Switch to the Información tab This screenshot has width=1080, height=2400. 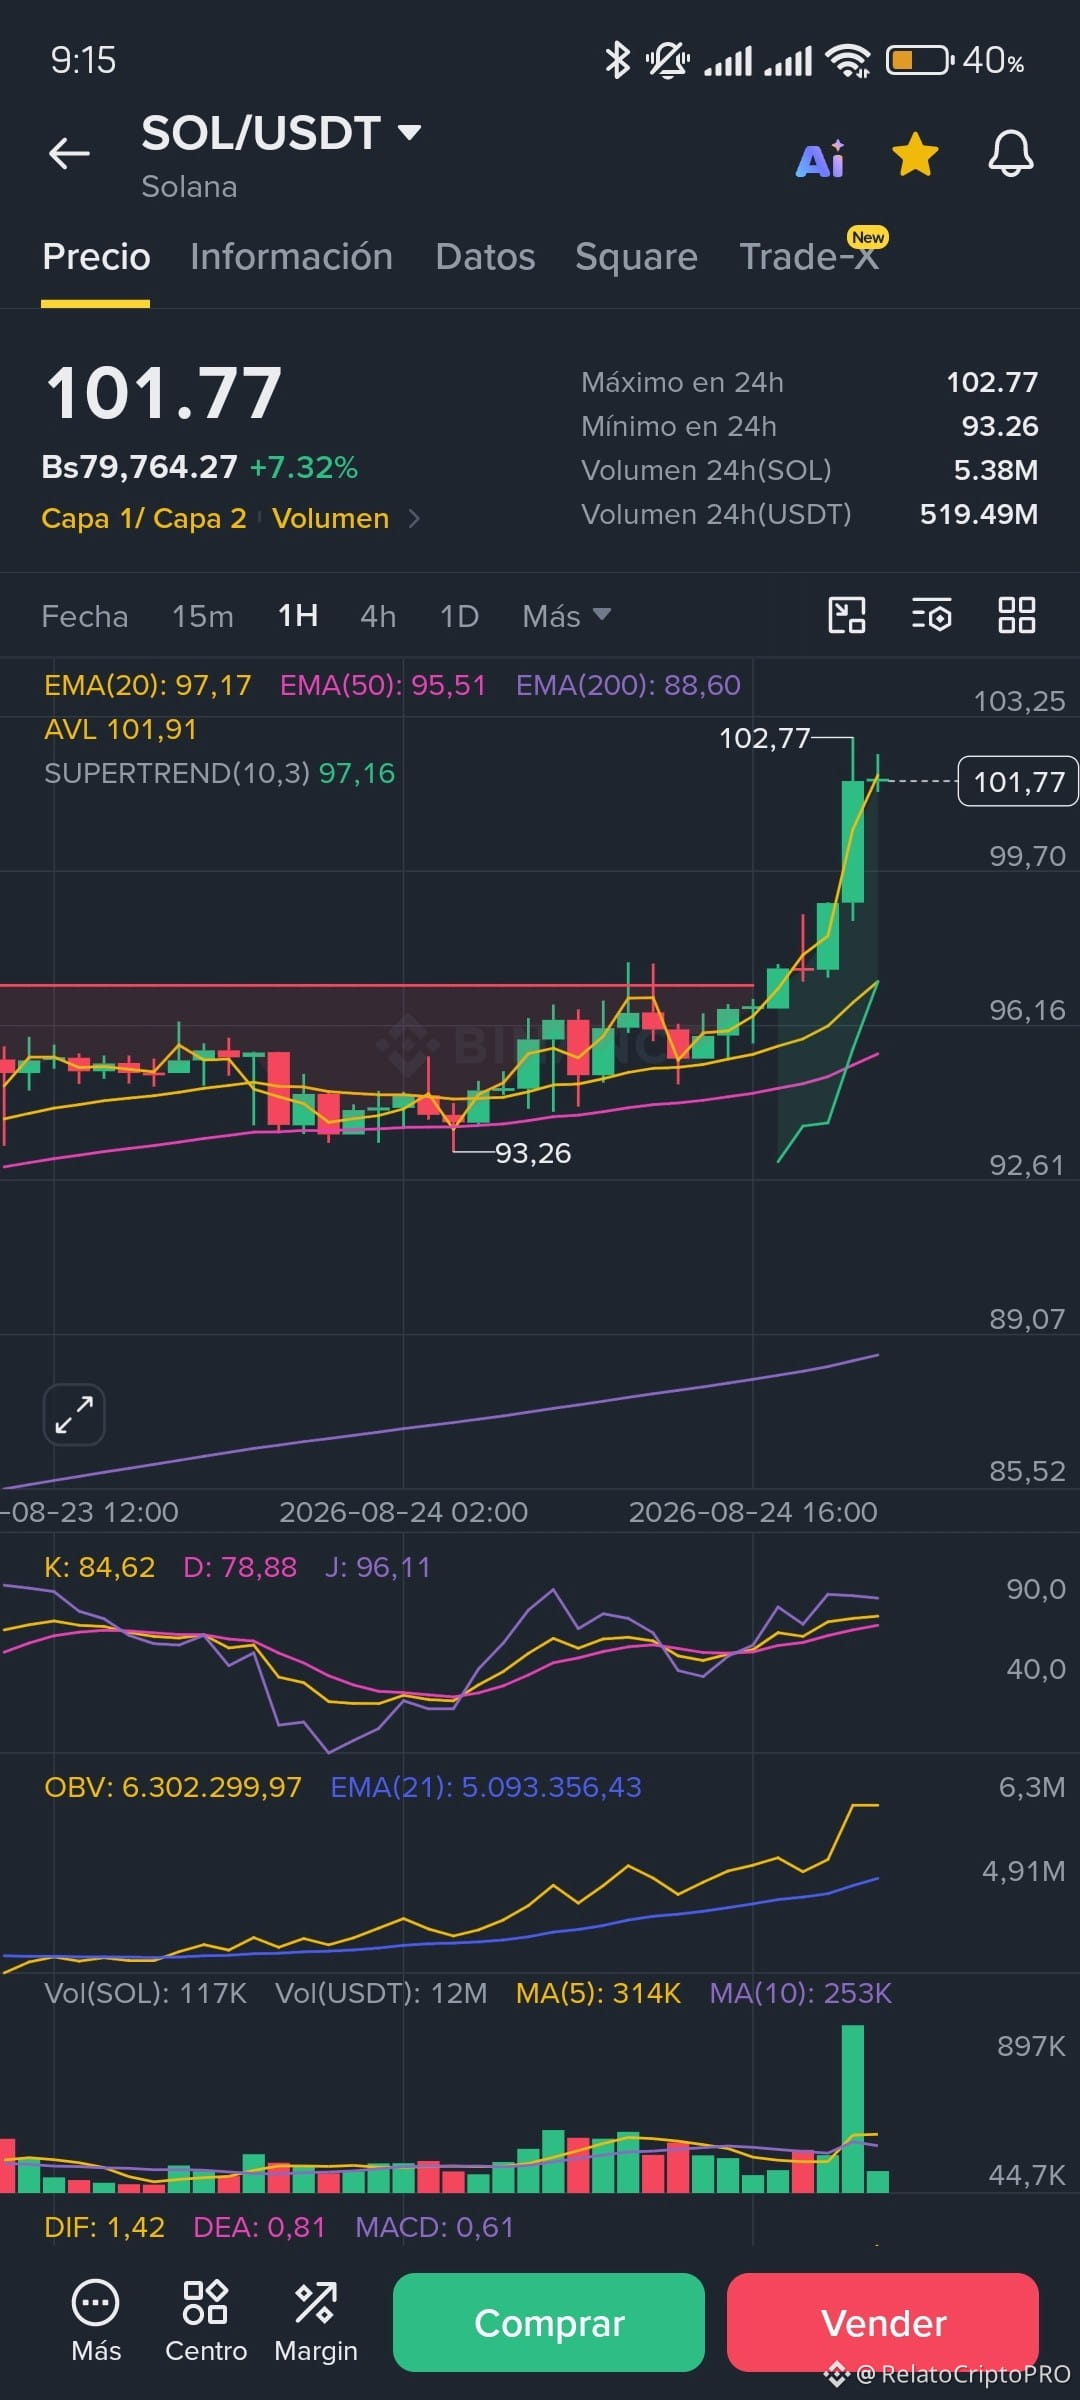pos(291,257)
